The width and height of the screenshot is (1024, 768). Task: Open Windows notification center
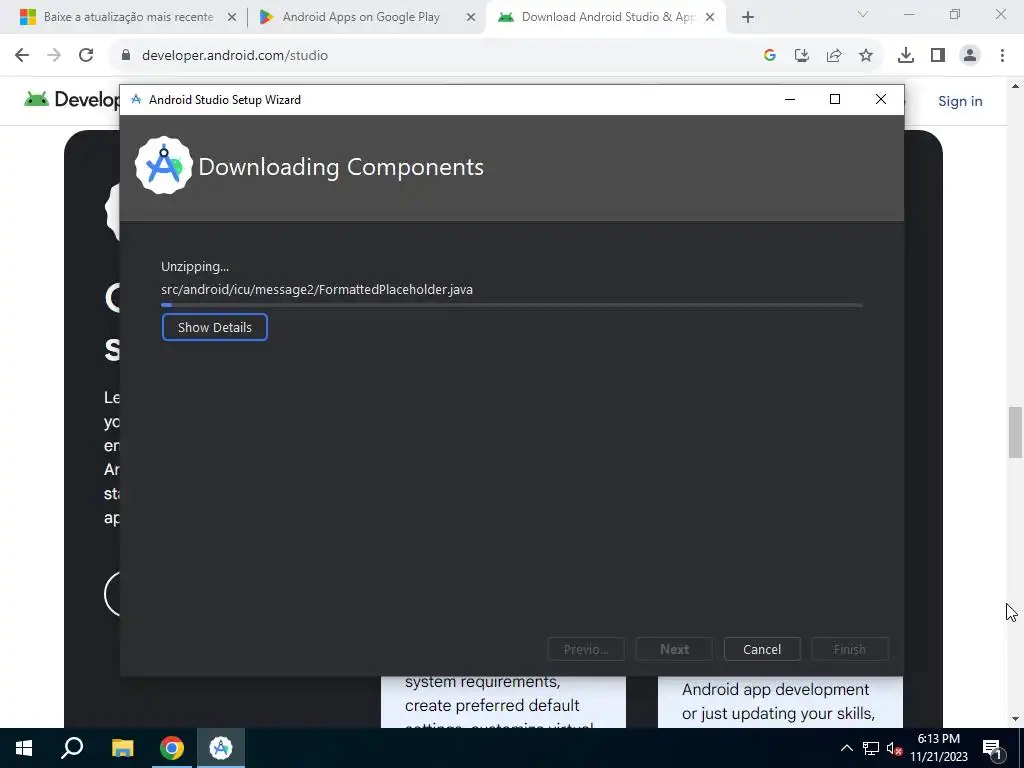pyautogui.click(x=992, y=748)
